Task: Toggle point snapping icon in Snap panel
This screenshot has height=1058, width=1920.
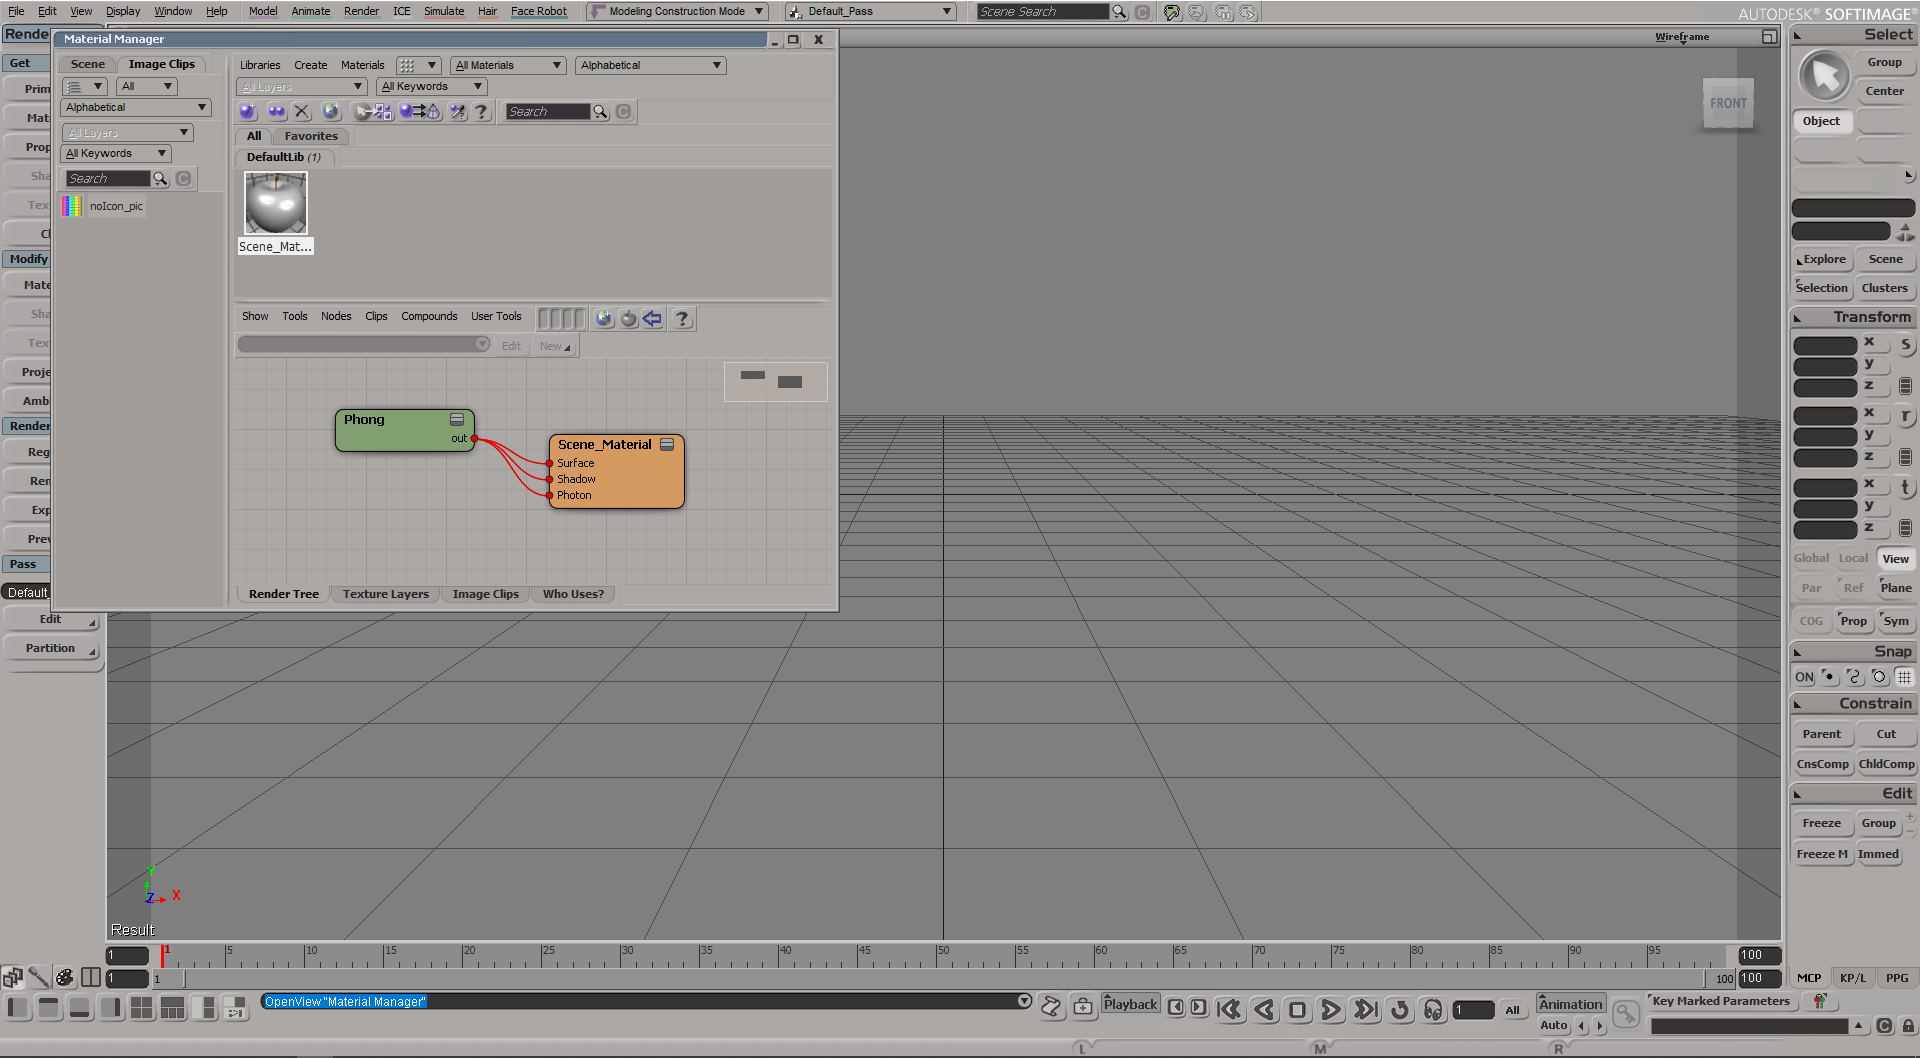Action: click(1829, 677)
